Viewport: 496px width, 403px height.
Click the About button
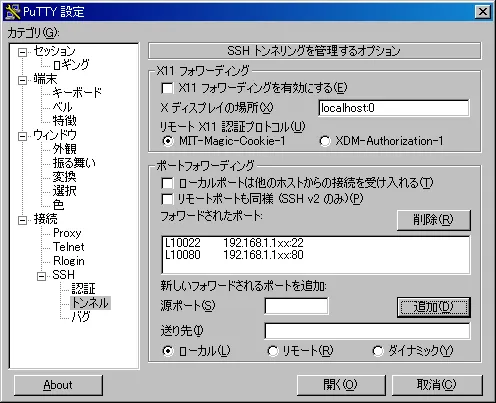click(58, 385)
